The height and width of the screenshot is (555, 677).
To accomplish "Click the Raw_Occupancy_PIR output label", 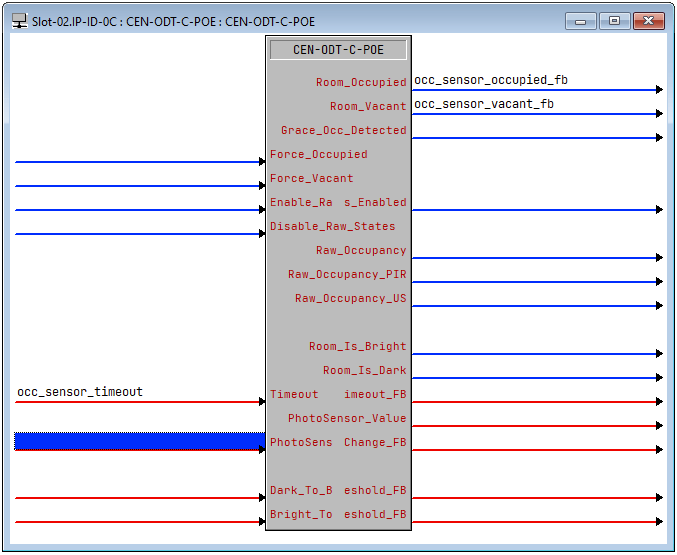I will pos(347,274).
